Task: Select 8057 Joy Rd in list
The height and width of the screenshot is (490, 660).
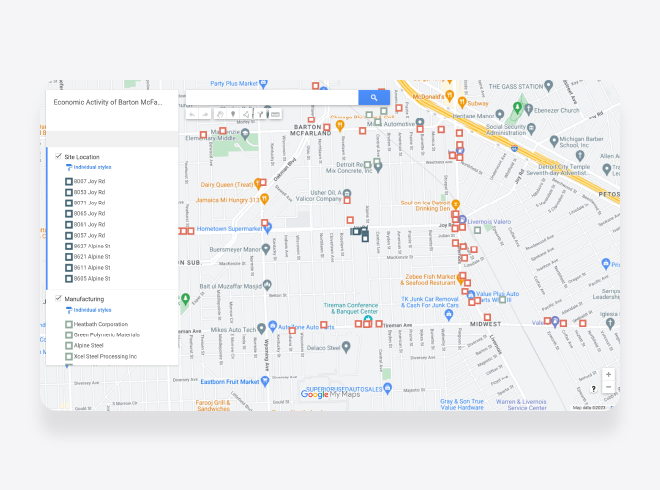Action: (x=89, y=235)
